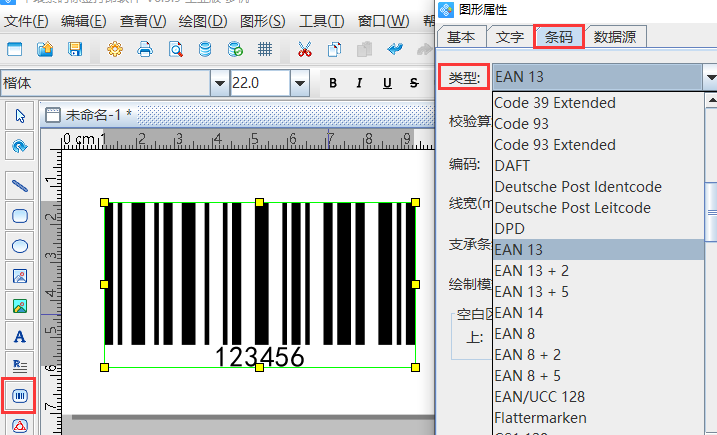
Task: Toggle Strikethrough formatting button
Action: (x=414, y=83)
